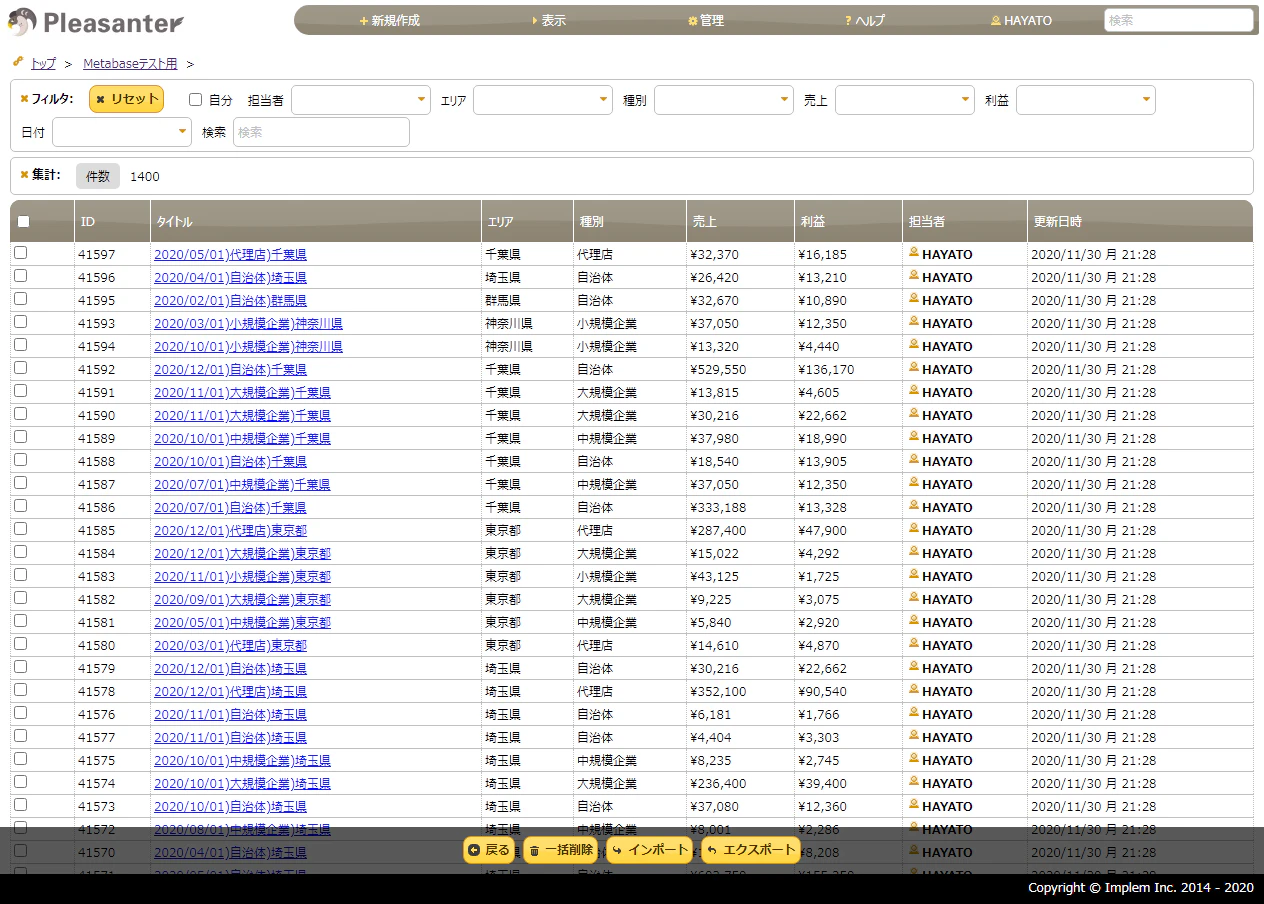
Task: Open record 2020/09/01)大規模企業)東京都
Action: [242, 600]
